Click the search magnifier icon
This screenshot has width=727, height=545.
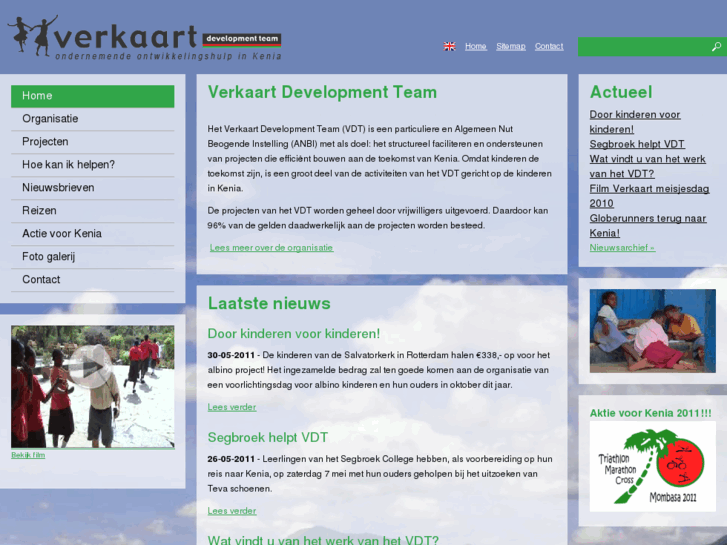(x=716, y=46)
